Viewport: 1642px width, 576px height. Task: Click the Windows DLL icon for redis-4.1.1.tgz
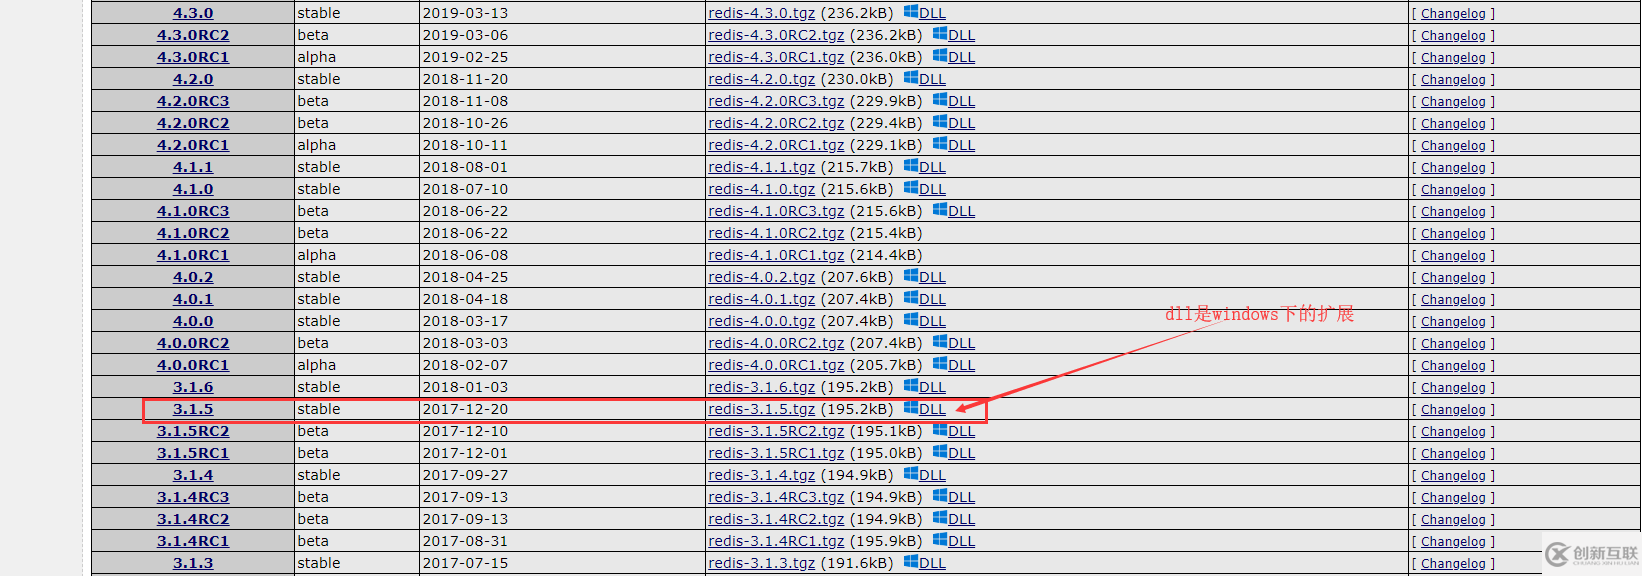pos(911,166)
